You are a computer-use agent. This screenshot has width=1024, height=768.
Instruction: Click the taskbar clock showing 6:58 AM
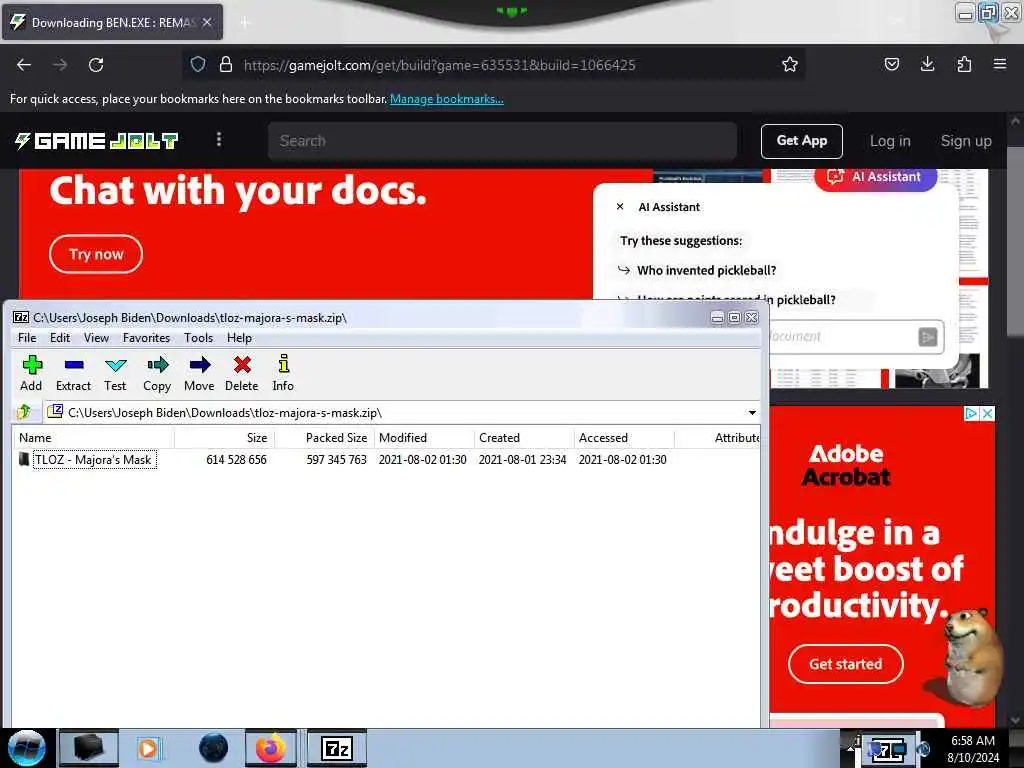point(973,748)
